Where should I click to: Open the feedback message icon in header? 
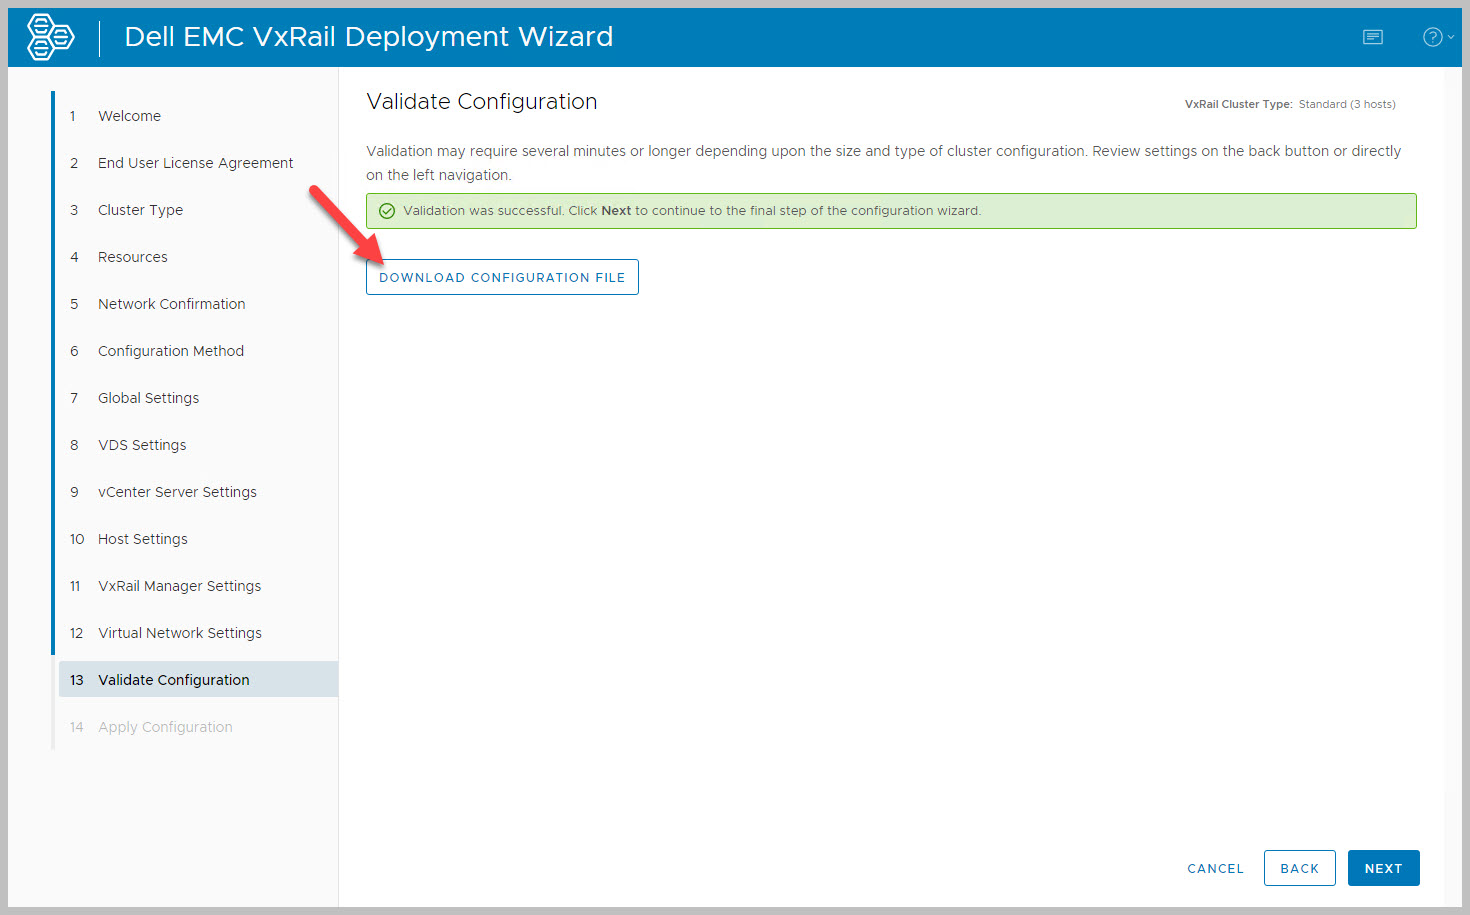click(1373, 37)
